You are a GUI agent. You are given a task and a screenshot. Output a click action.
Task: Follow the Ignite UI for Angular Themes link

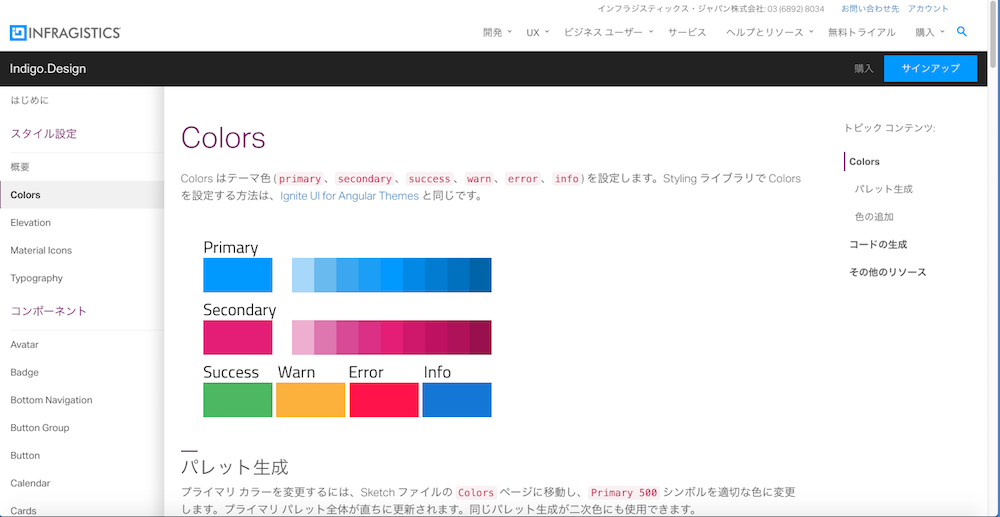click(x=349, y=196)
